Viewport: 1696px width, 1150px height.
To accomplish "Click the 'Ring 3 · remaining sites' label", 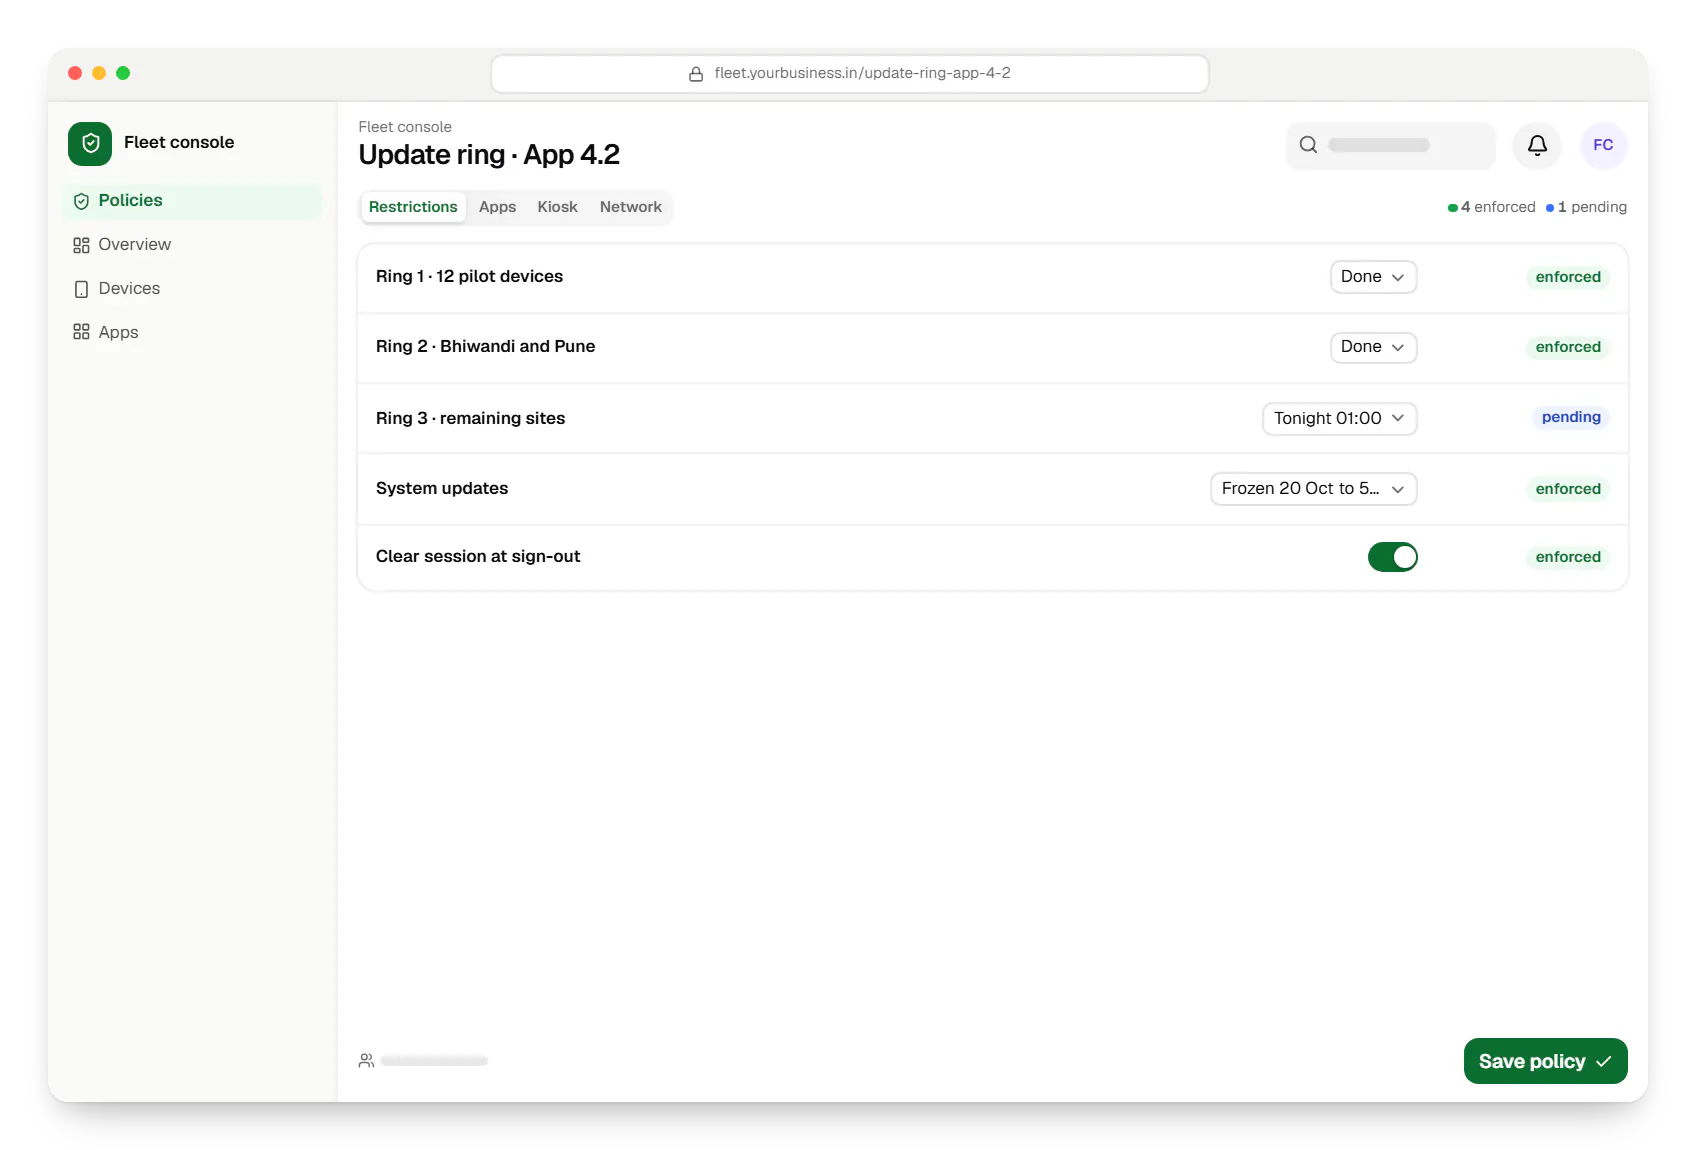I will point(470,419).
